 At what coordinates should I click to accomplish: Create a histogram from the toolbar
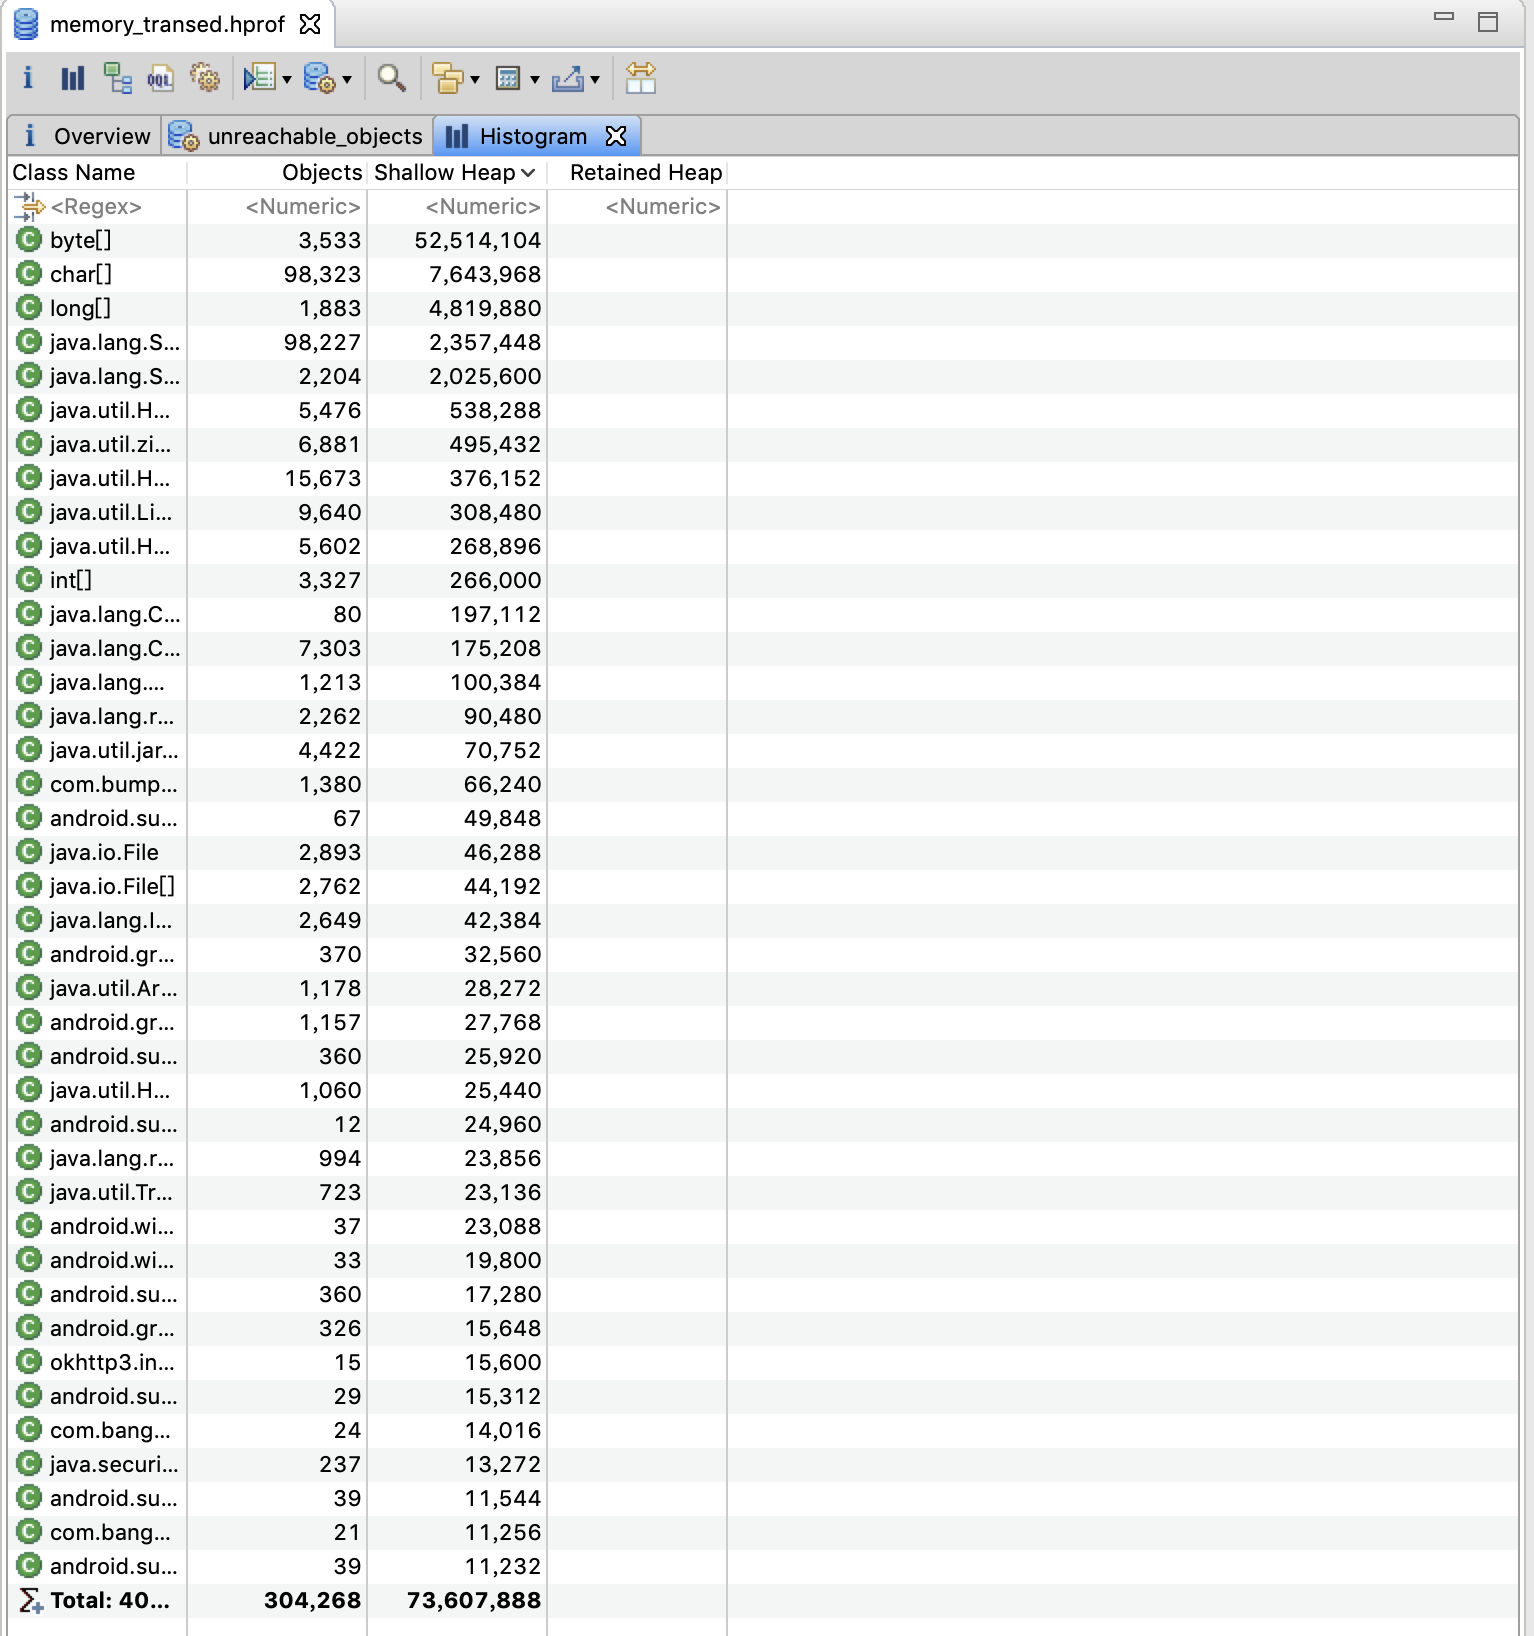(72, 78)
